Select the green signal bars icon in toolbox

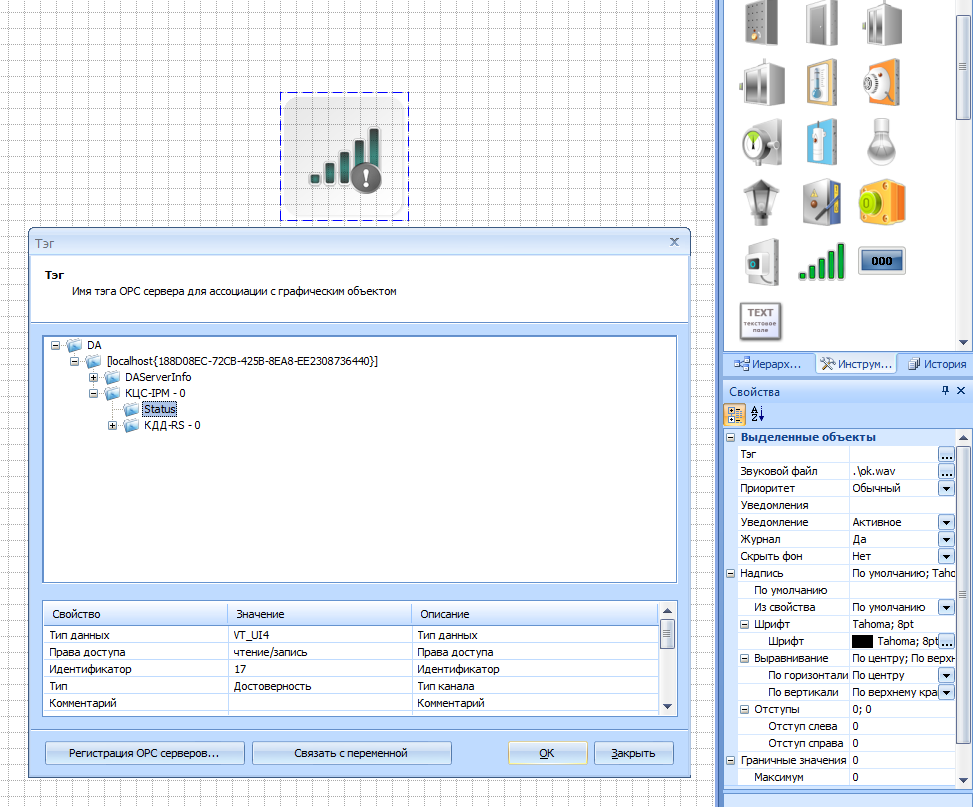[821, 262]
